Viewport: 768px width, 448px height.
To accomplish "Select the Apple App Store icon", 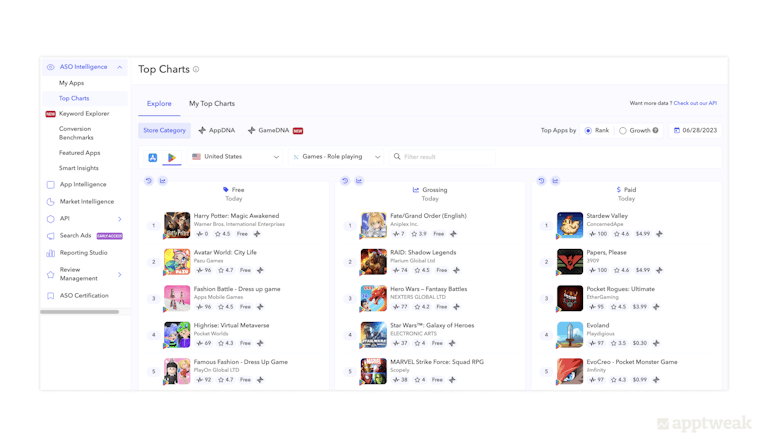I will (x=153, y=157).
